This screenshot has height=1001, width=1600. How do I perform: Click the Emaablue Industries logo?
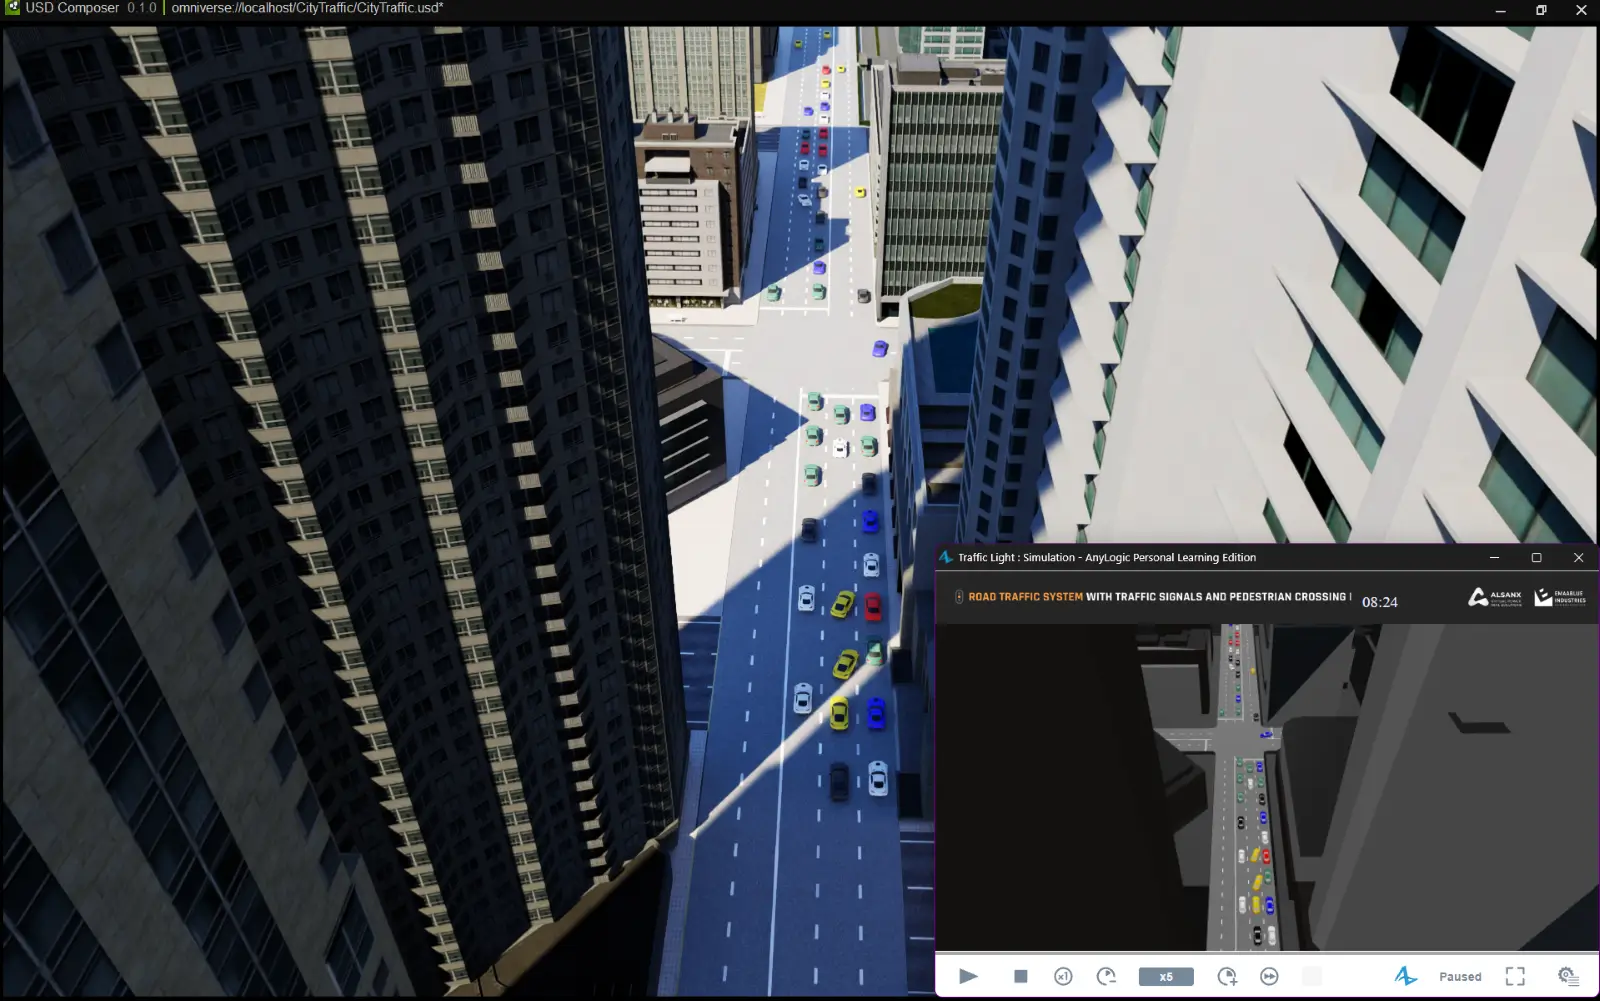pyautogui.click(x=1560, y=598)
